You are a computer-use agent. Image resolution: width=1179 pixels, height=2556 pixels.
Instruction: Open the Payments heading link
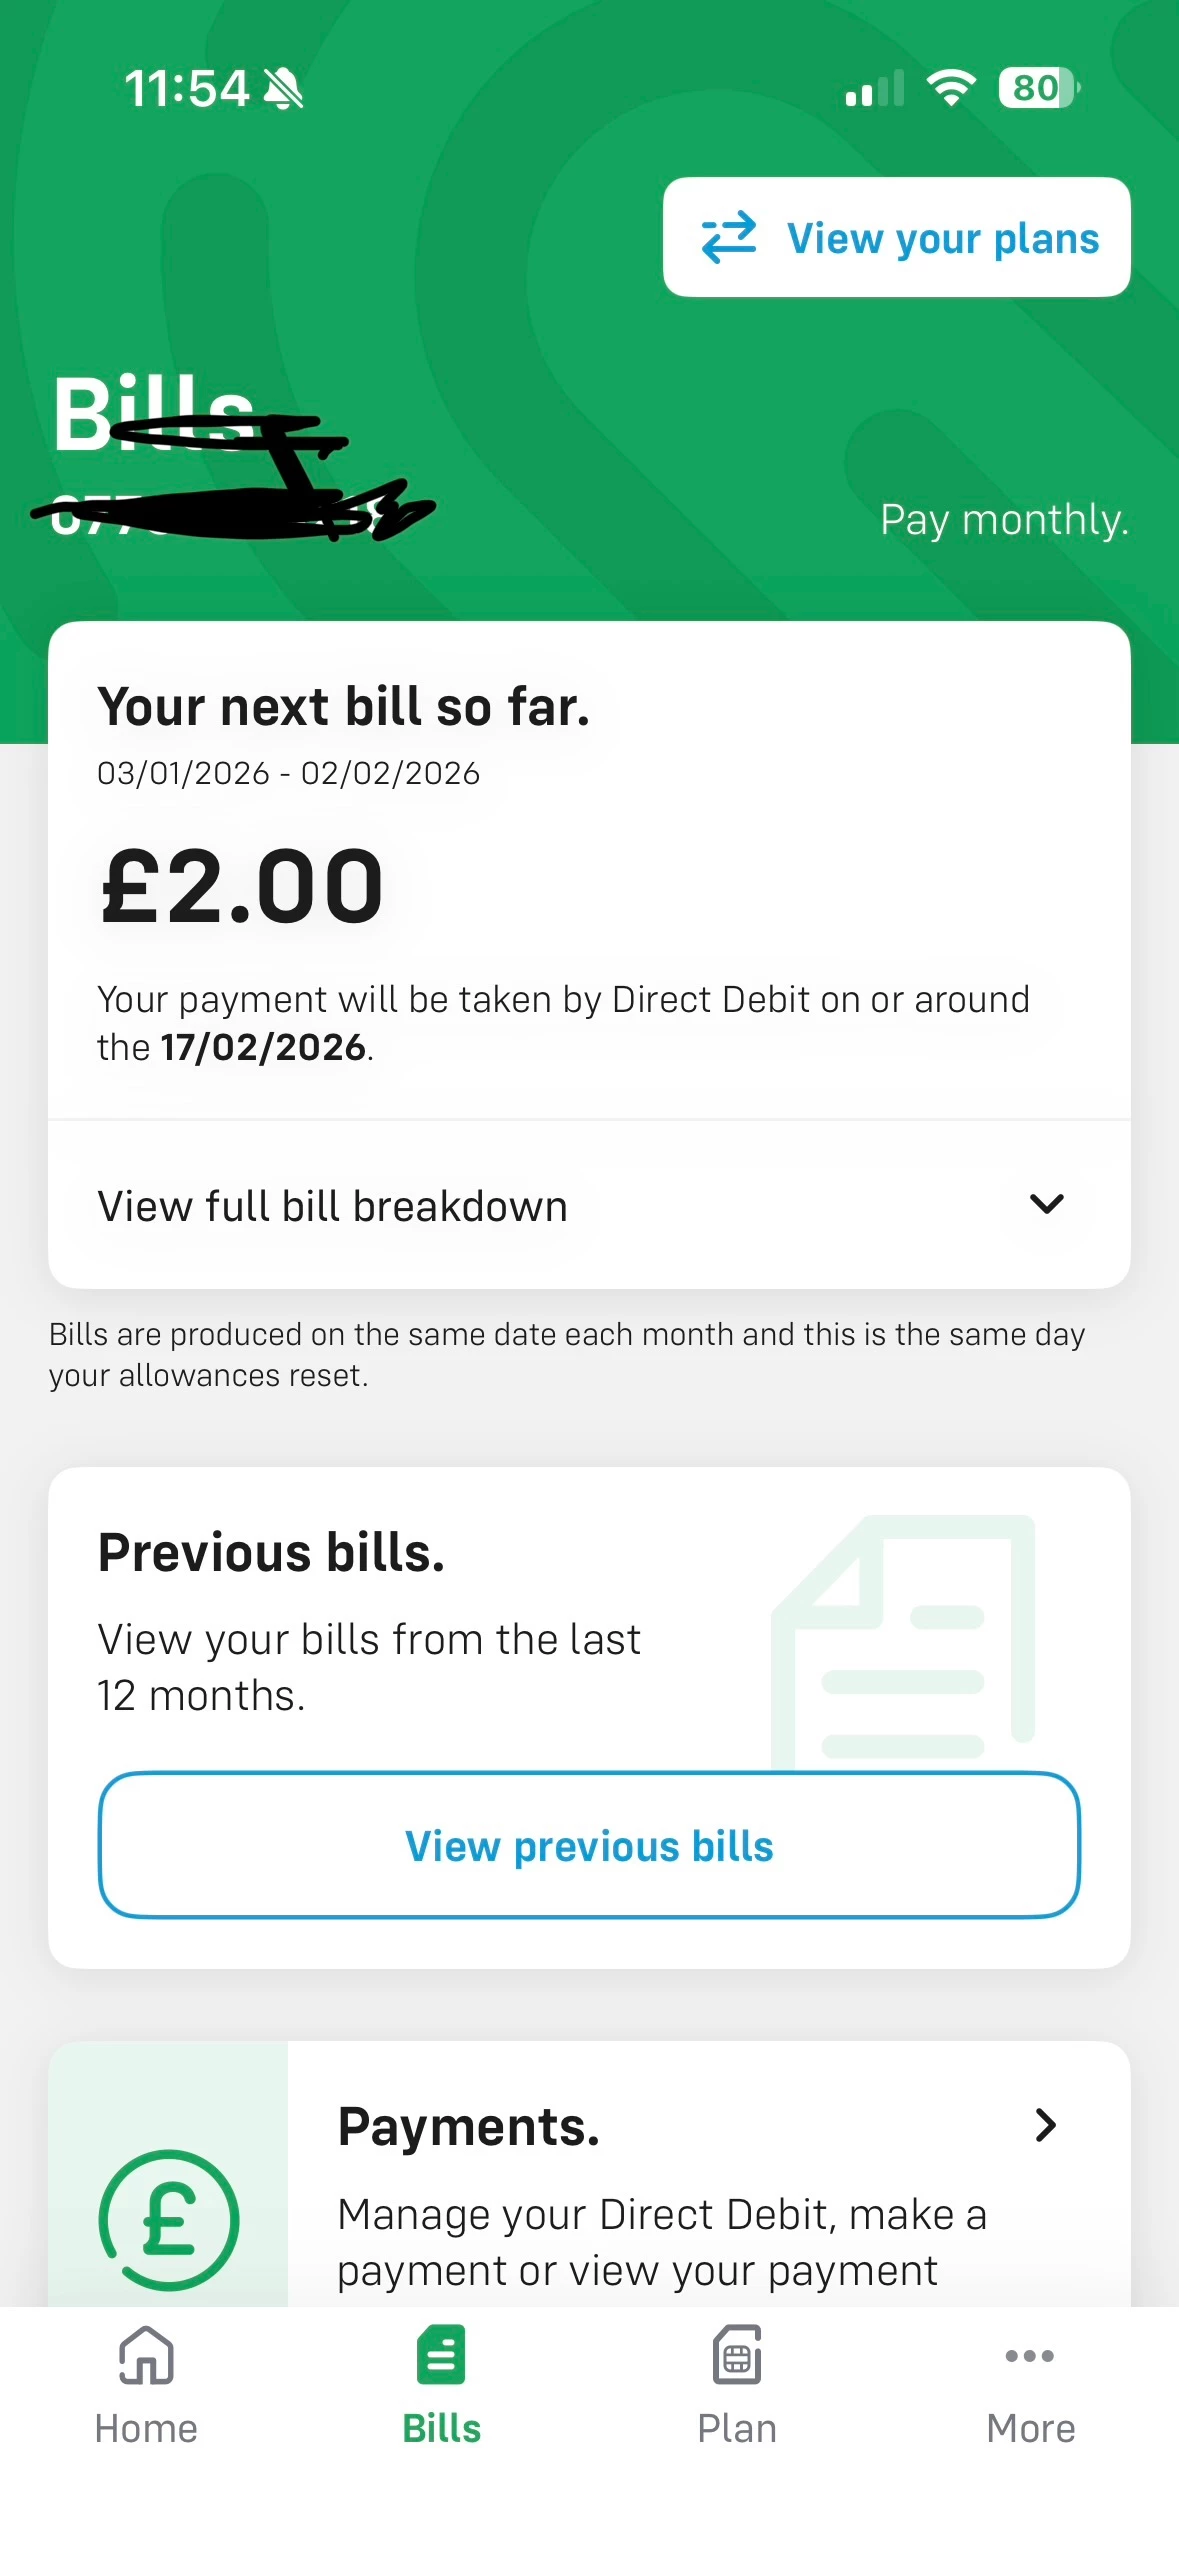[468, 2126]
